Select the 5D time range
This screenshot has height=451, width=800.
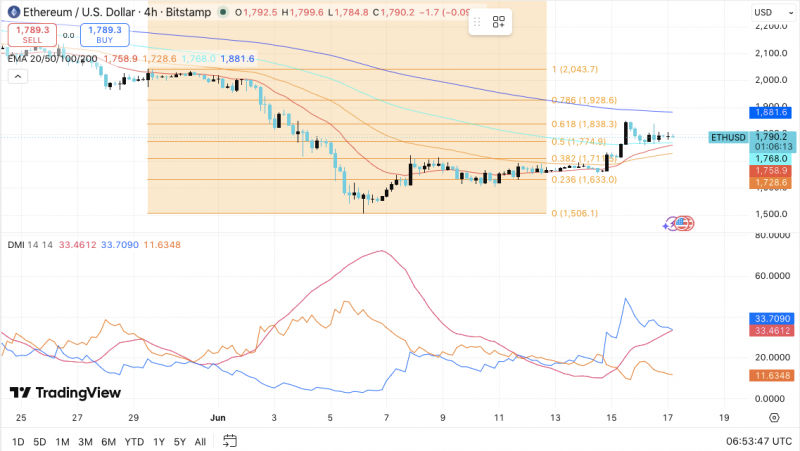(x=39, y=442)
